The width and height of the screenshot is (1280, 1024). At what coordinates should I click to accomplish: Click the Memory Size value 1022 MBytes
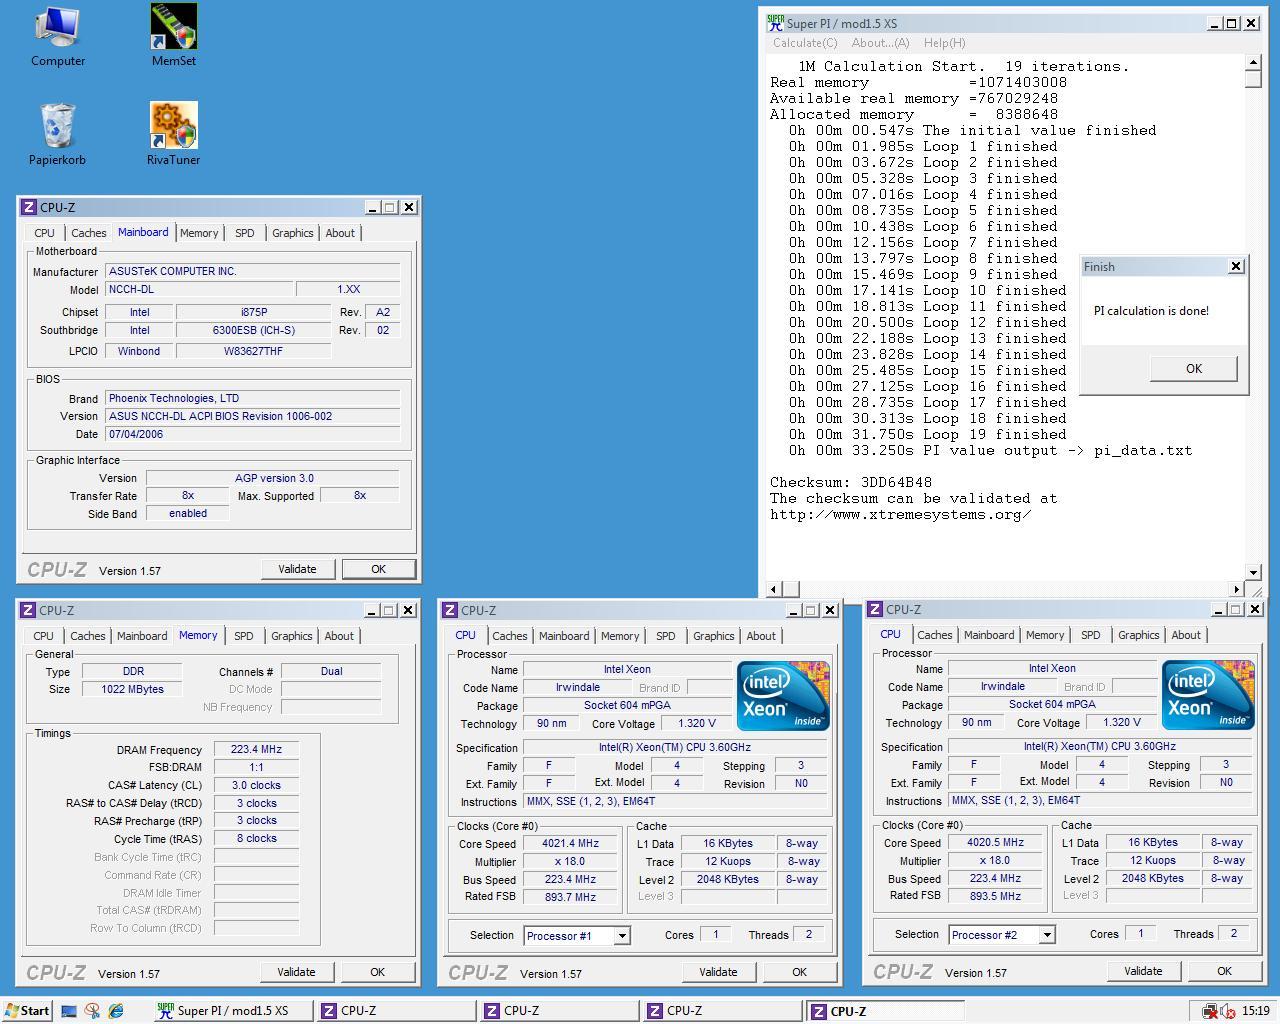pyautogui.click(x=132, y=689)
